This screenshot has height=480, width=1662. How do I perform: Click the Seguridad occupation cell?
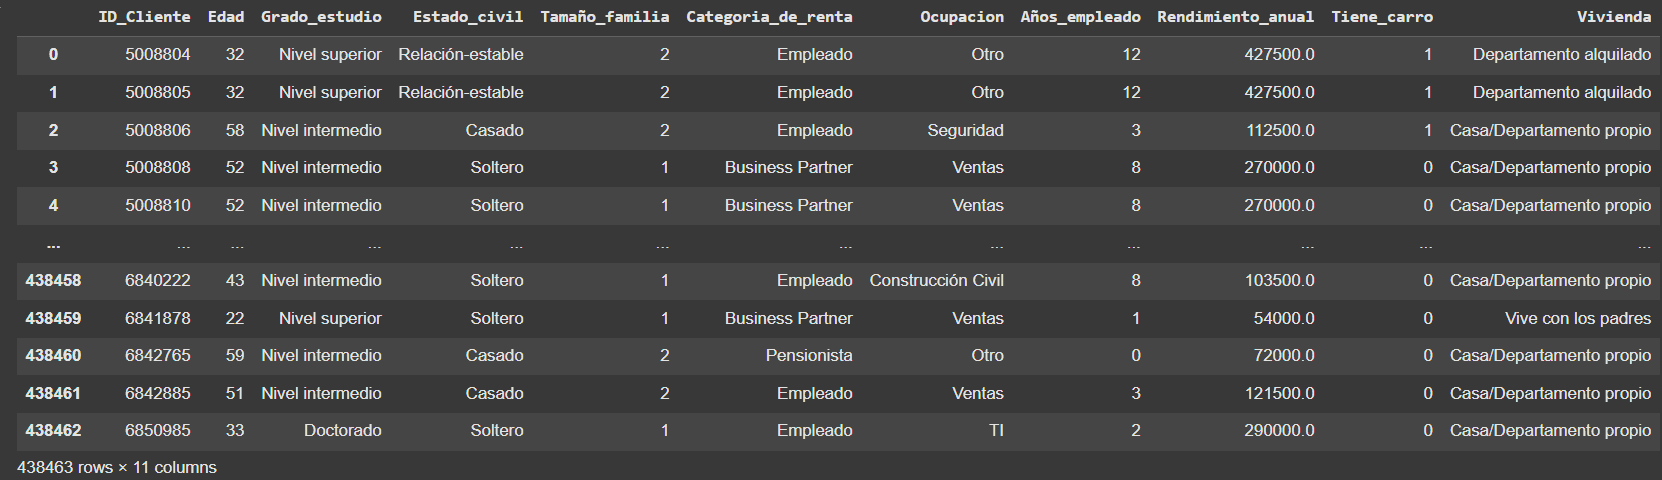965,130
